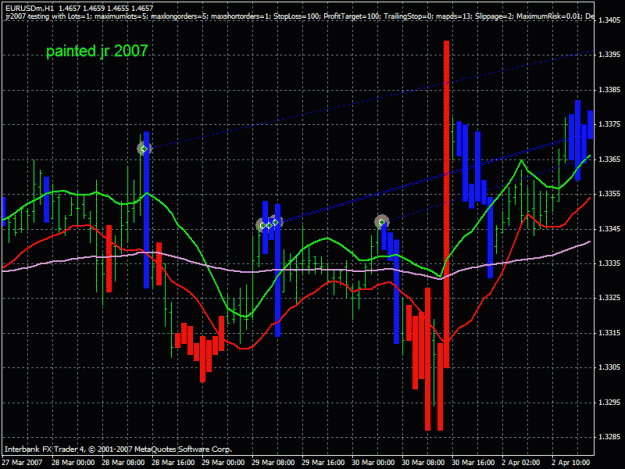
Task: Click the order marker above 30 Mar 00:00
Action: tap(381, 222)
